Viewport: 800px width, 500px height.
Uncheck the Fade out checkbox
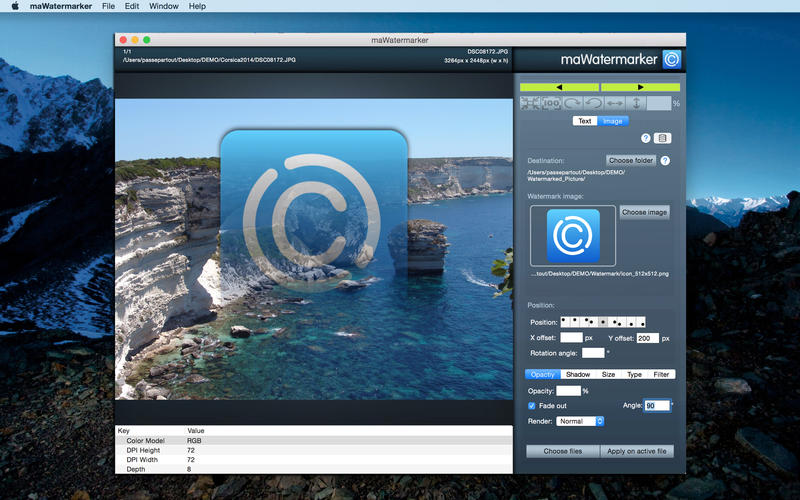click(x=532, y=406)
